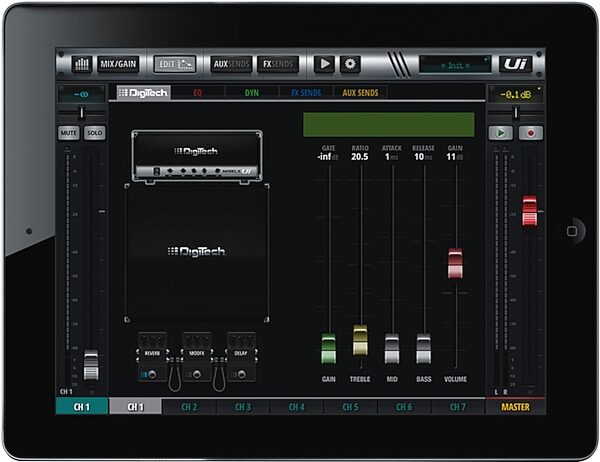Click master level readout -0.1 dB

516,94
